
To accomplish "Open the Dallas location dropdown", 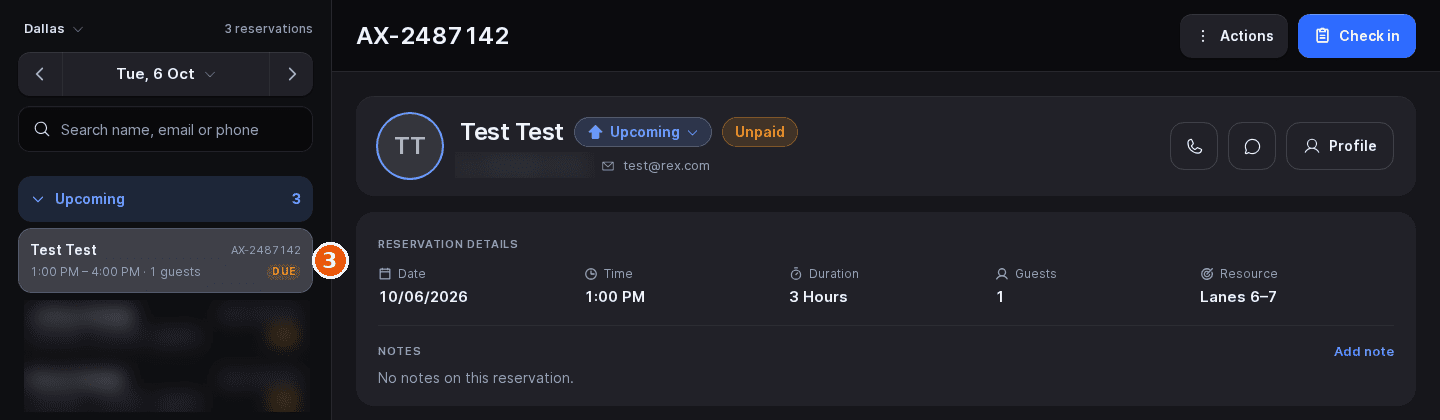I will pos(54,29).
